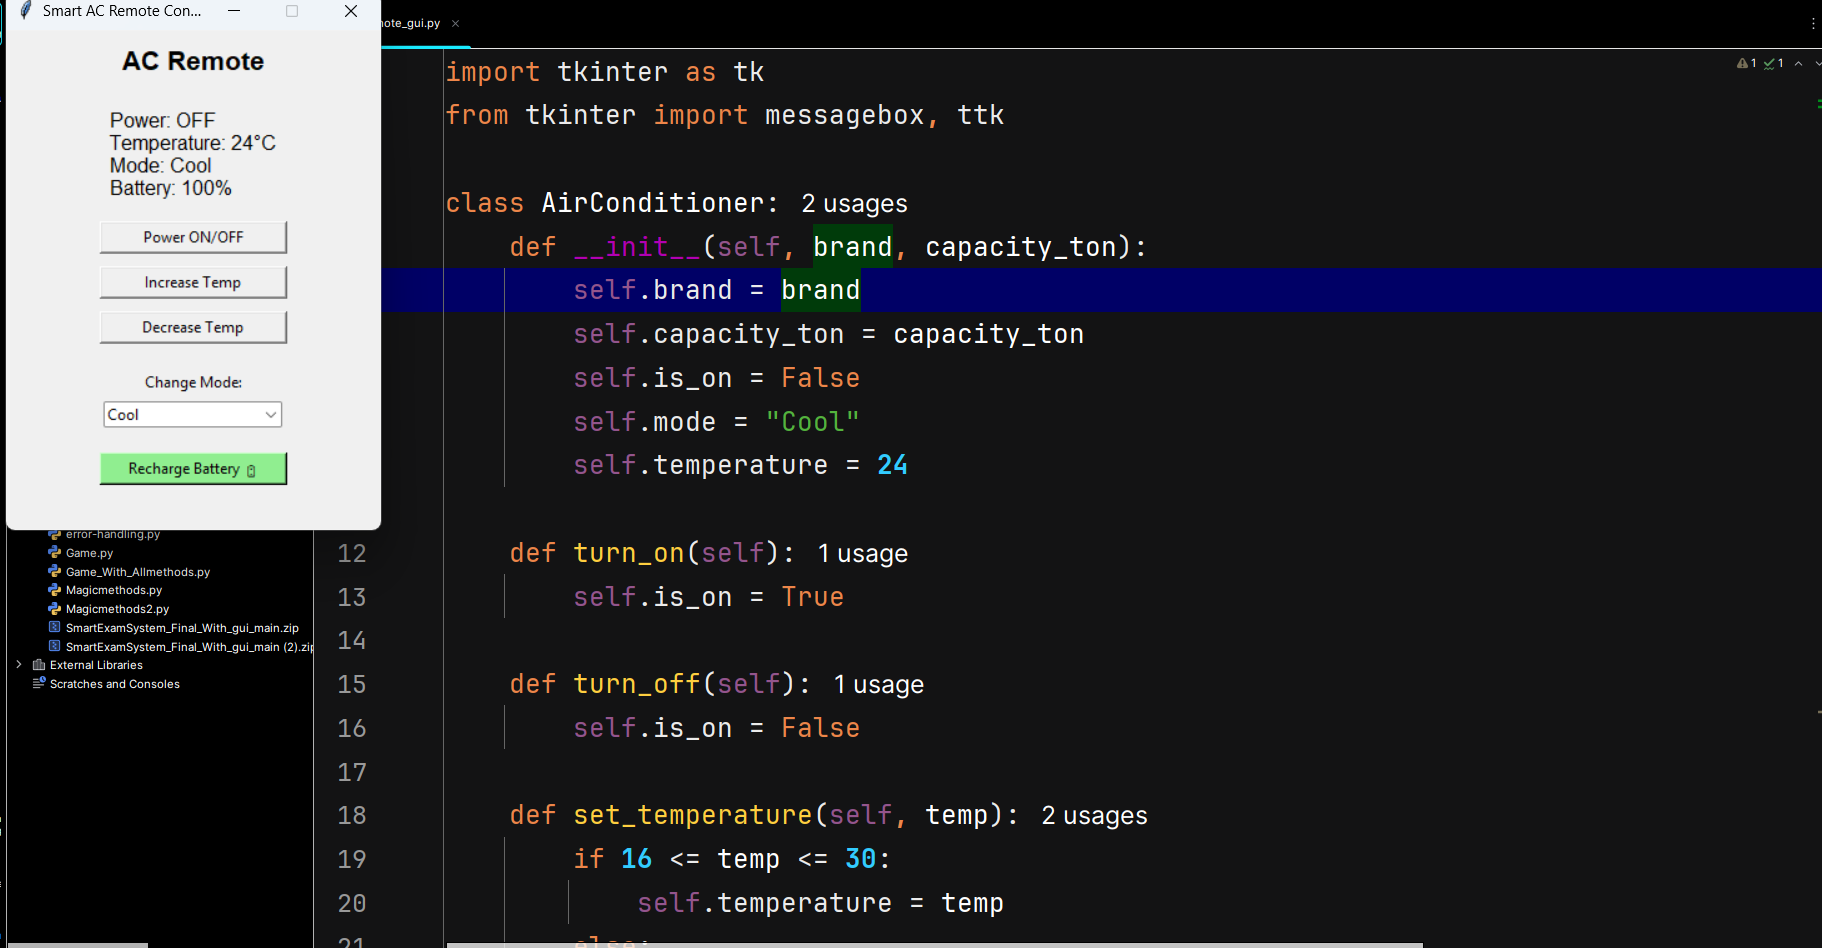
Task: Expand the External Libraries tree node
Action: [19, 665]
